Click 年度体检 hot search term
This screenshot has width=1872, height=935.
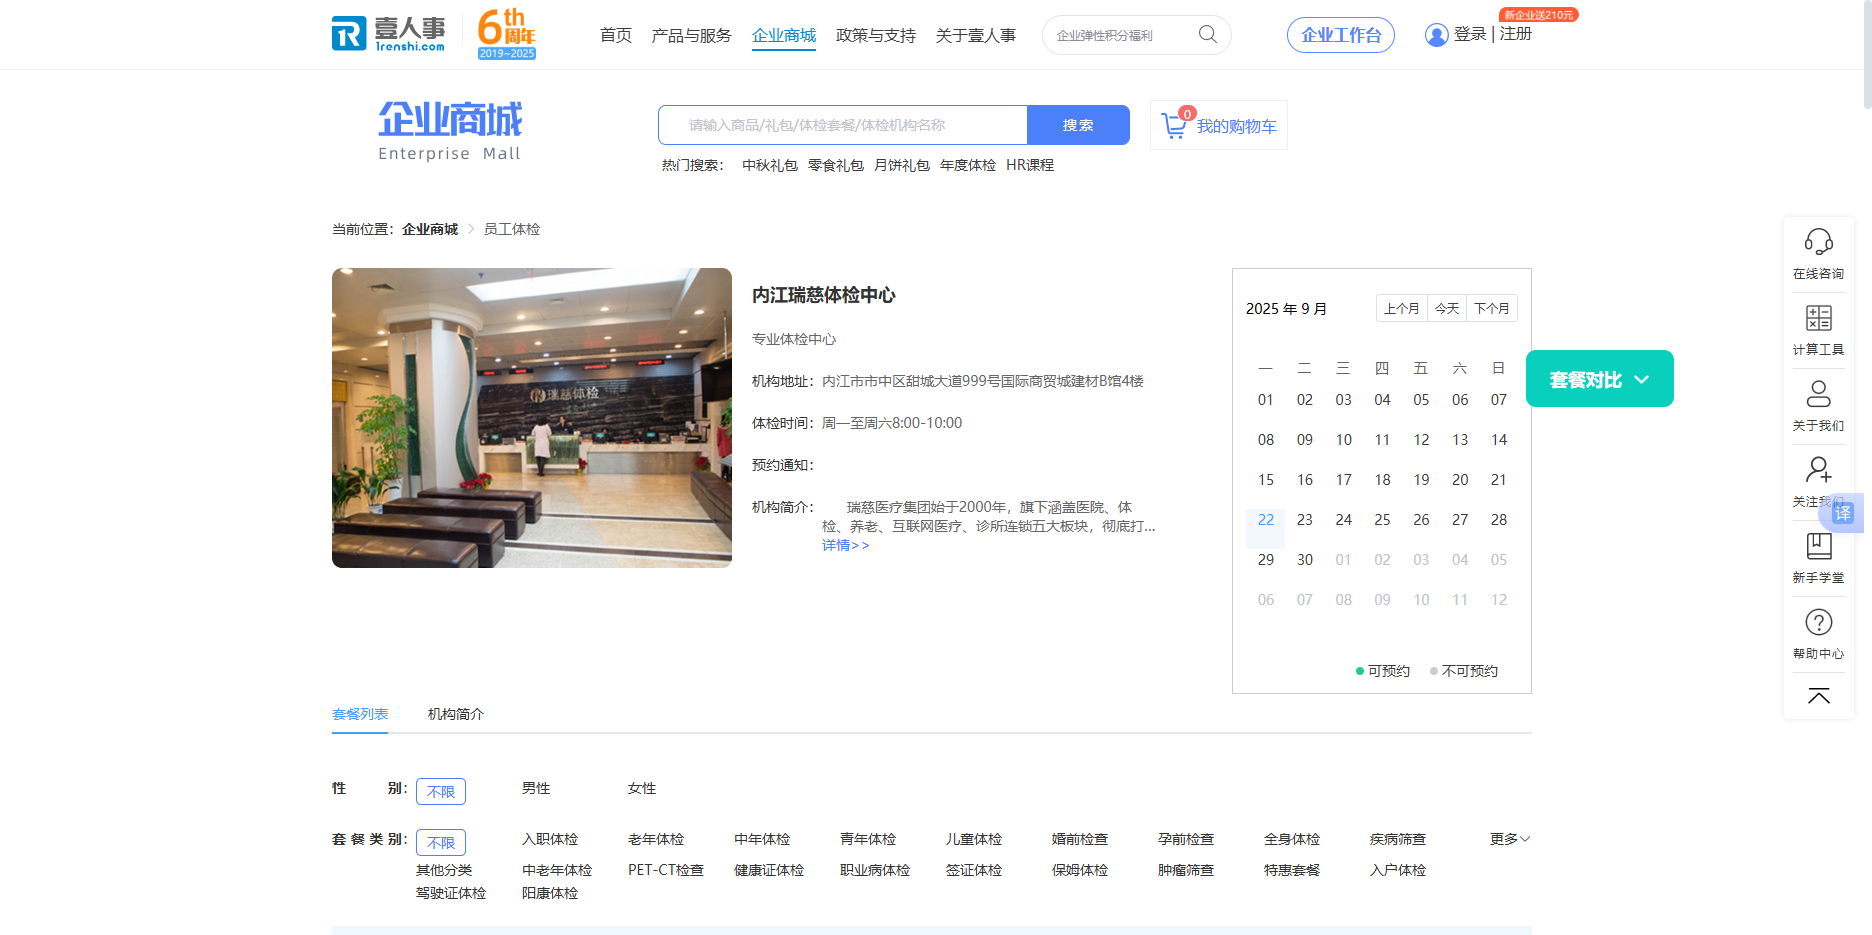point(968,165)
